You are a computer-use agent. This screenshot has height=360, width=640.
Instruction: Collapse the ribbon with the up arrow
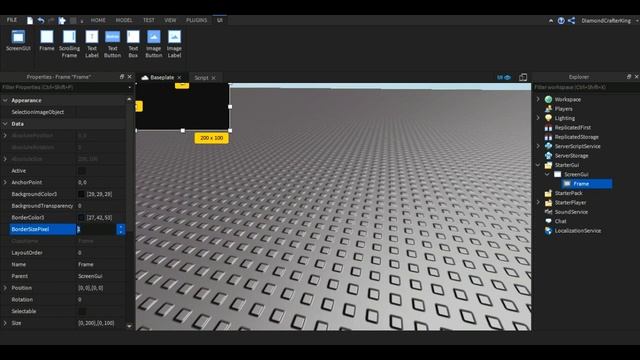tap(551, 20)
